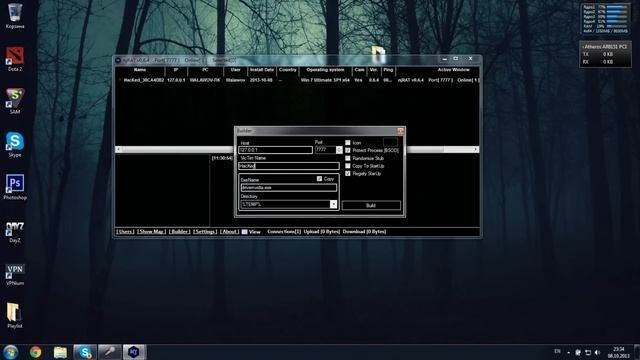The image size is (640, 360).
Task: Select the Hacked_30CA4082 client row
Action: click(x=298, y=80)
